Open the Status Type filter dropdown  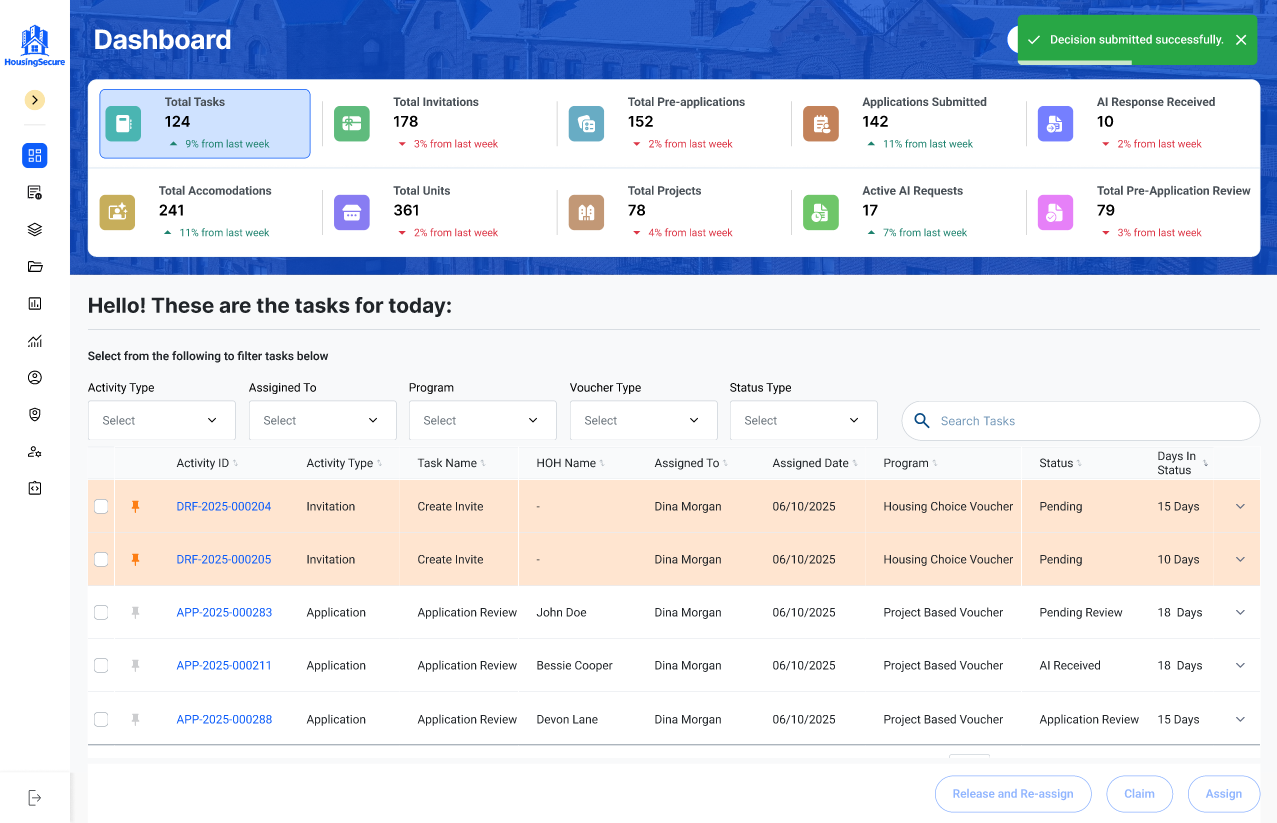tap(803, 421)
